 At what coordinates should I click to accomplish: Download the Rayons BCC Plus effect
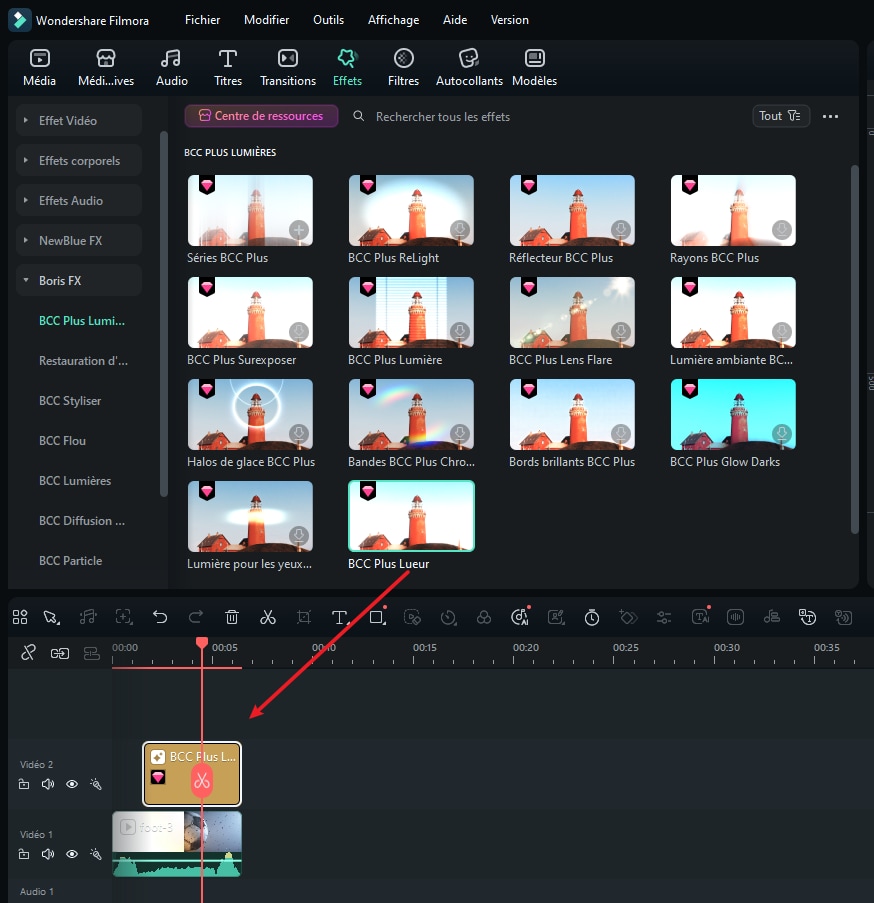pyautogui.click(x=781, y=230)
